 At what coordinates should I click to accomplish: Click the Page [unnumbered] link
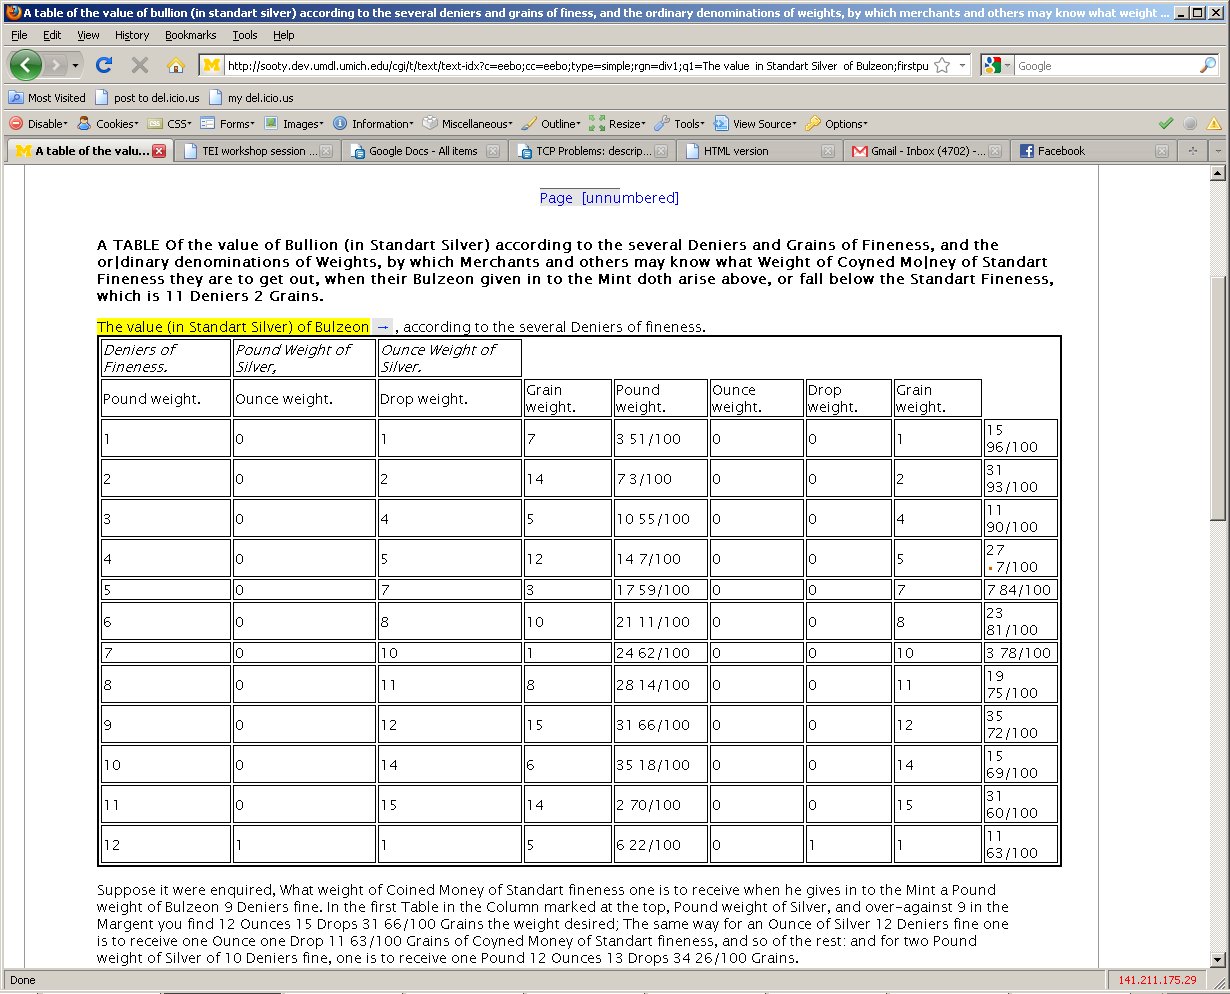609,198
